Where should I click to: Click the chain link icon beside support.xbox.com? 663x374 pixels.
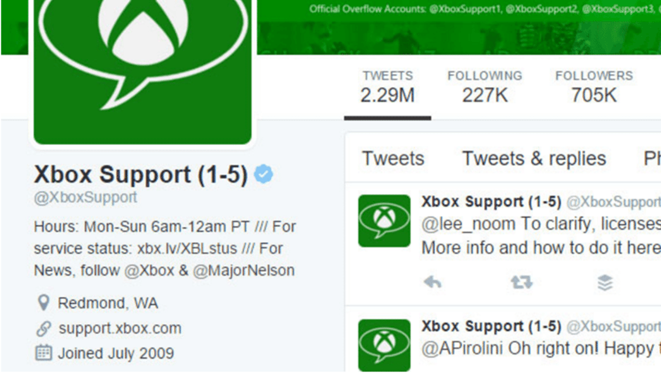[x=44, y=328]
